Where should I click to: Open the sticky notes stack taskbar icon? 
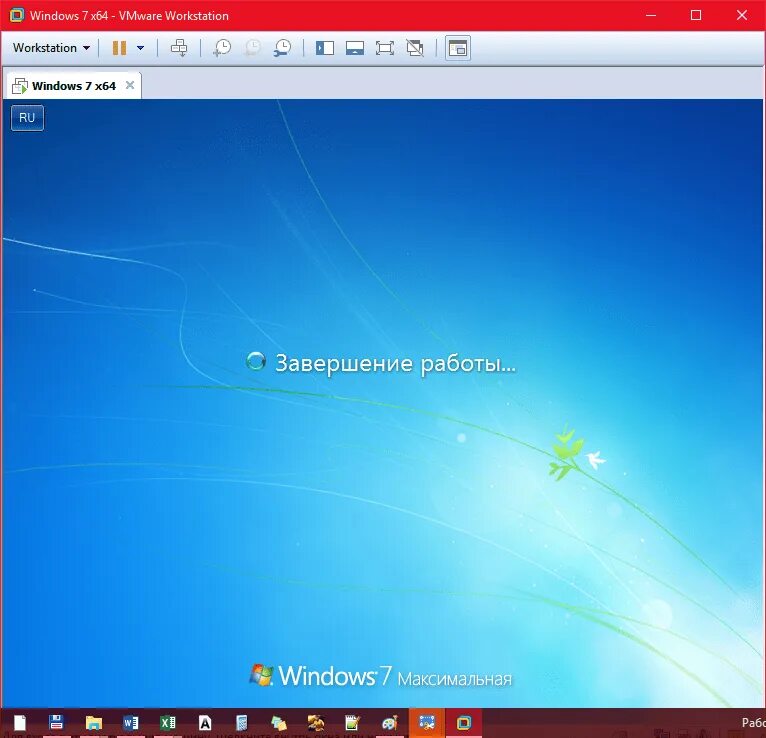pyautogui.click(x=278, y=723)
